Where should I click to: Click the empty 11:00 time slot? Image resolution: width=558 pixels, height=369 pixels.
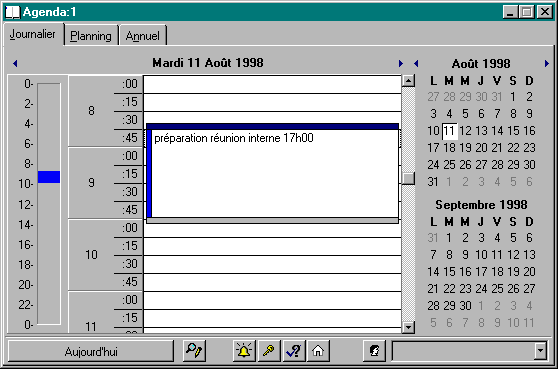click(272, 300)
